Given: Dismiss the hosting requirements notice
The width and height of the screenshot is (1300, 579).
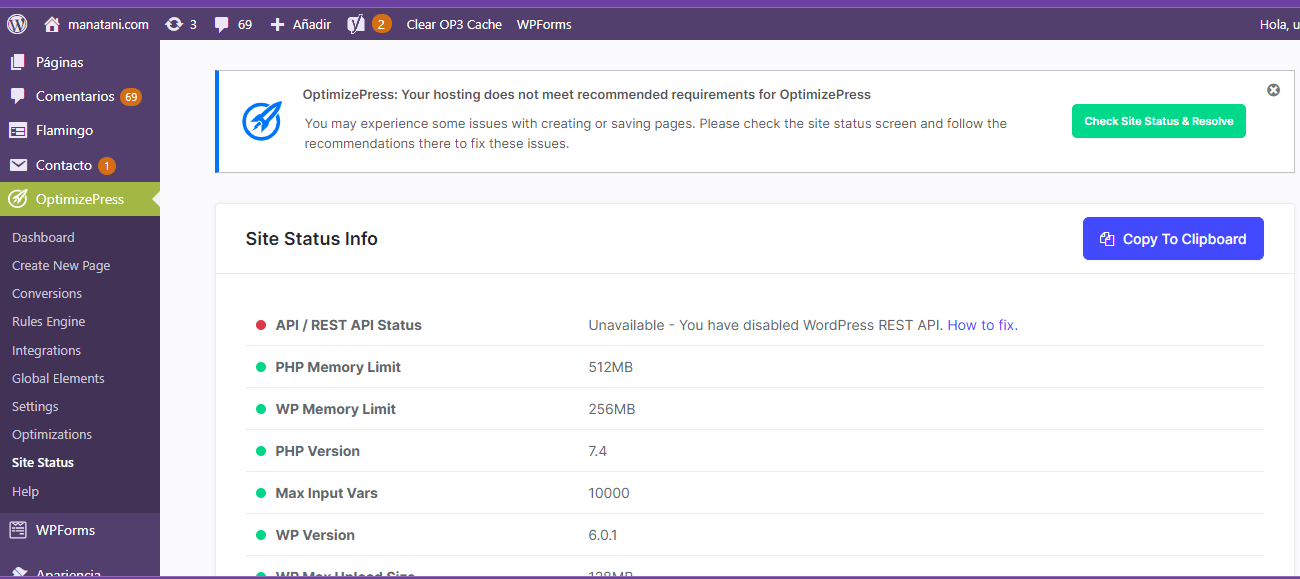Looking at the screenshot, I should pos(1273,90).
